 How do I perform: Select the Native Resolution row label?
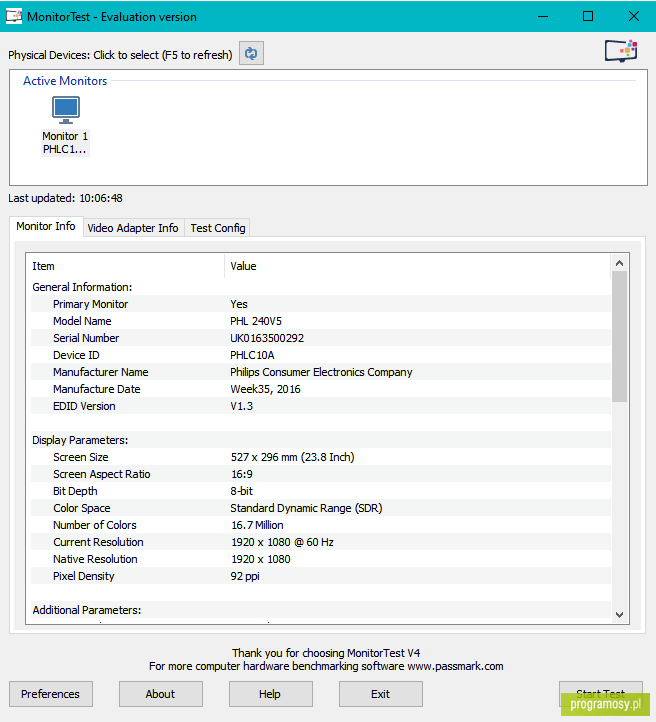[95, 559]
